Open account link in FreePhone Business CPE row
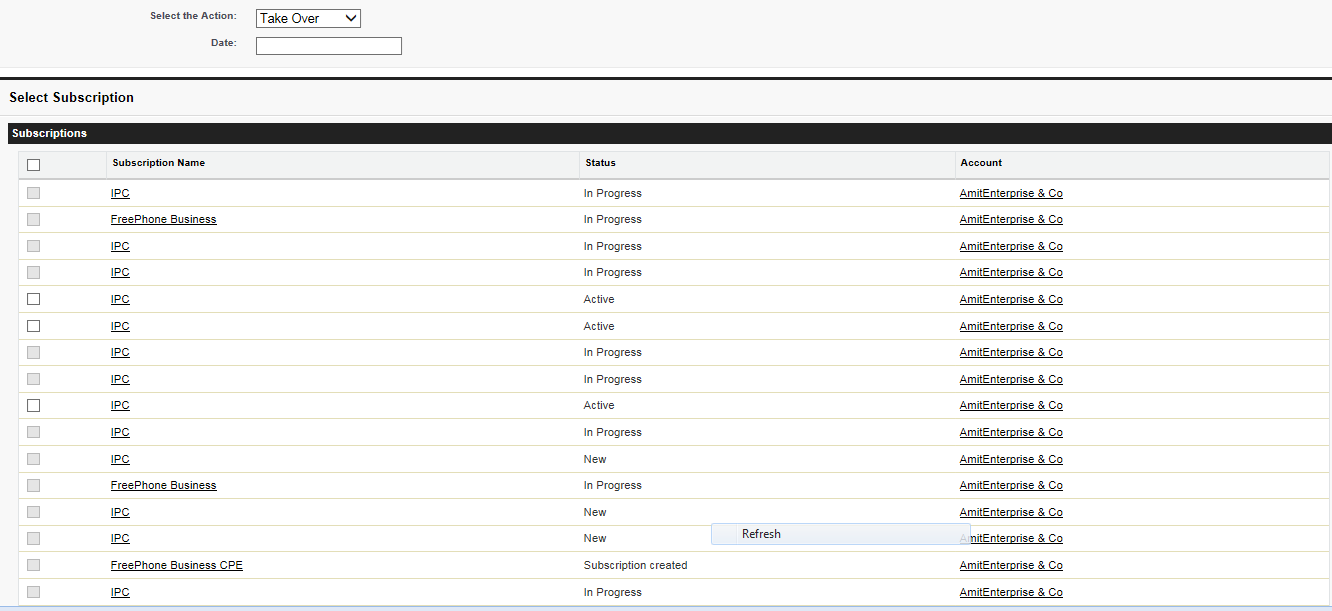The width and height of the screenshot is (1332, 611). (1011, 565)
